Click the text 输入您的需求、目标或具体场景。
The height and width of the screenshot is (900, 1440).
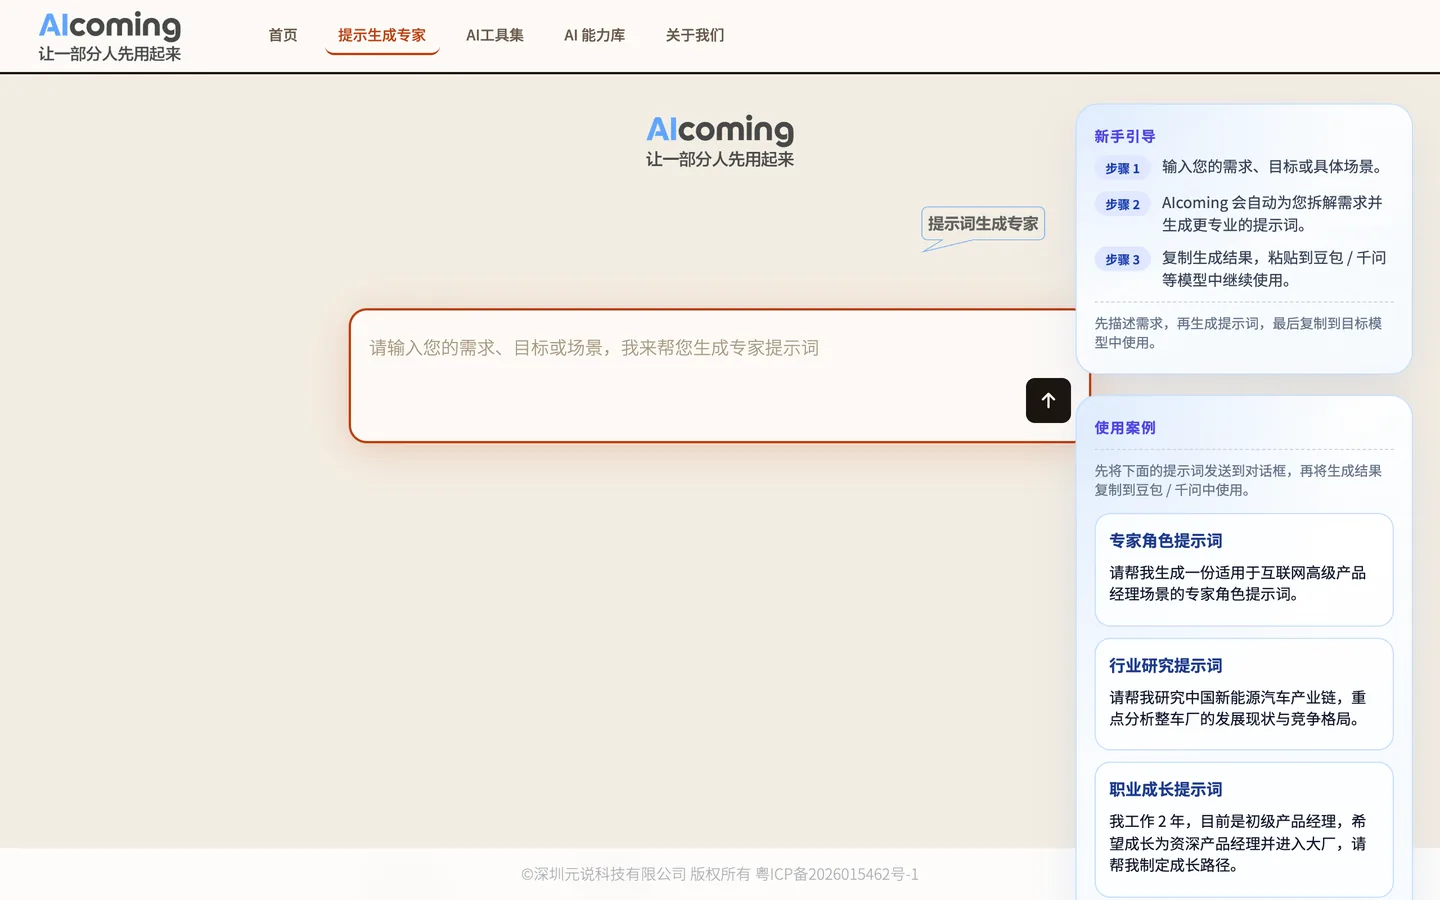[1275, 167]
